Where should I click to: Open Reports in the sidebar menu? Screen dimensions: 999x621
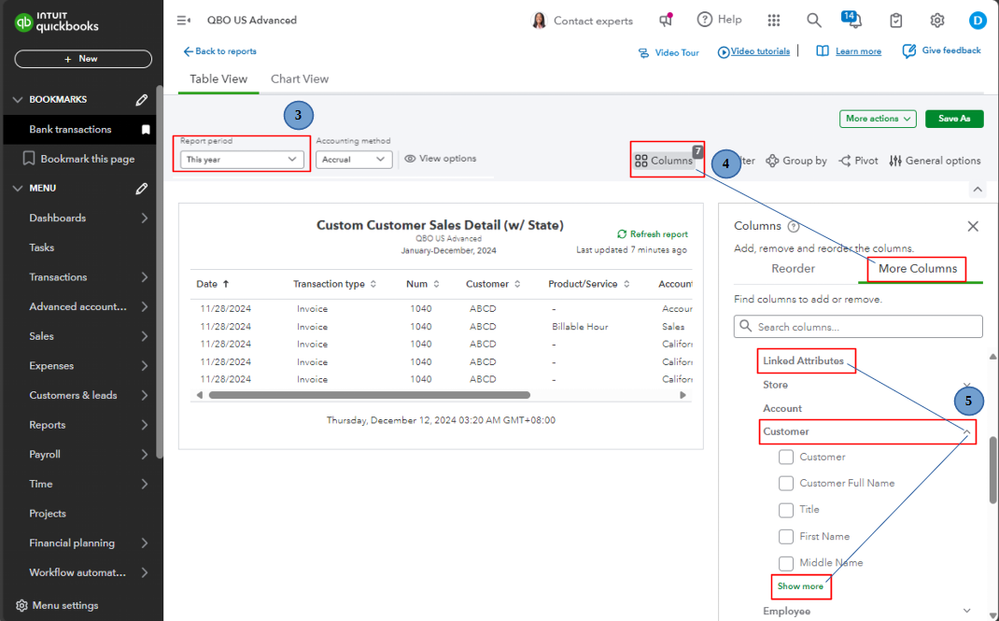(x=47, y=425)
